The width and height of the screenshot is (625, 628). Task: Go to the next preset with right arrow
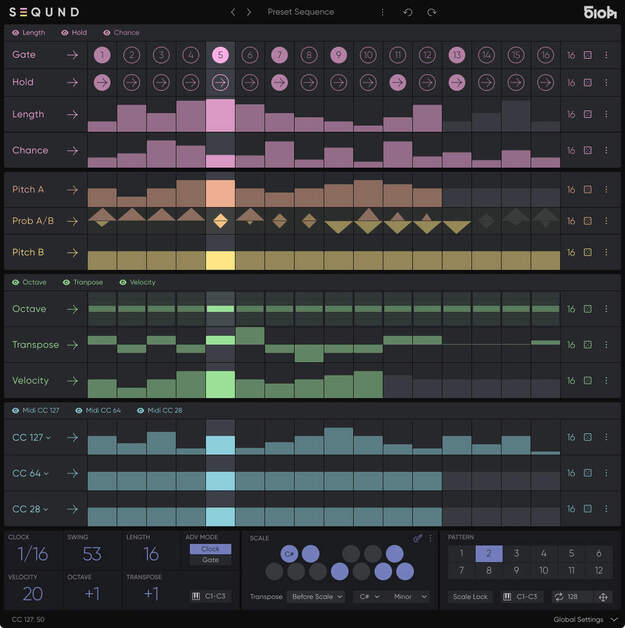coord(249,12)
